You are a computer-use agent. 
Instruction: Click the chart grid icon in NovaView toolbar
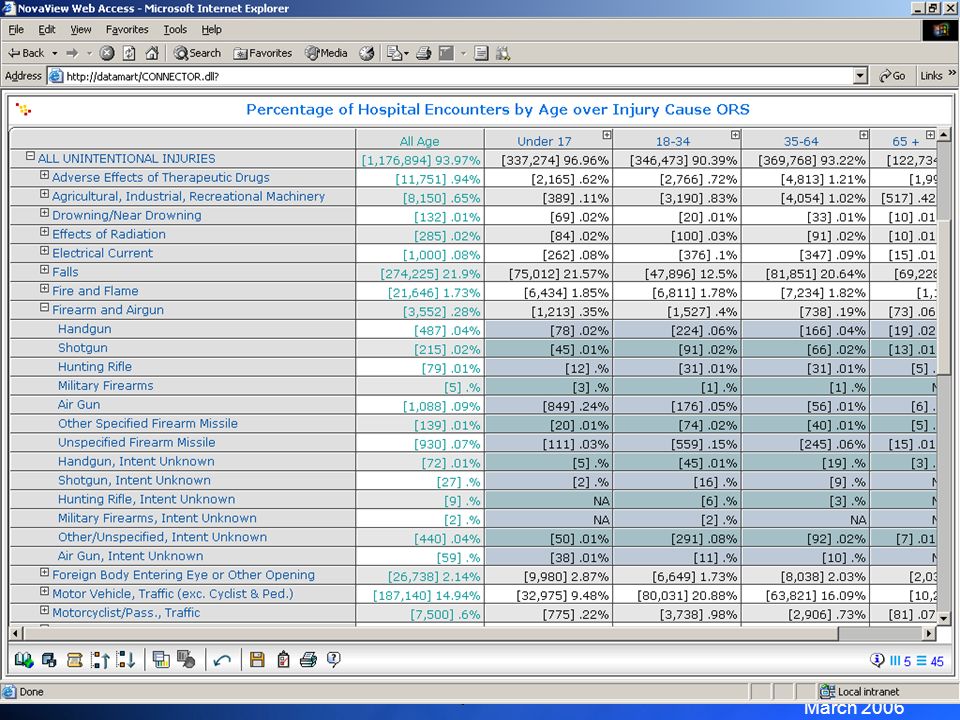coord(161,659)
